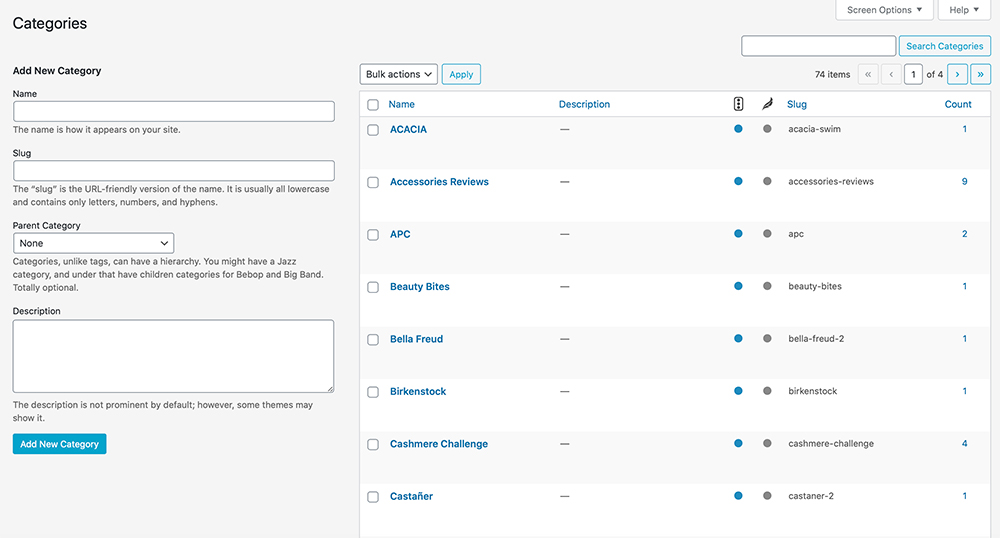Click grey readability dot for Bella Freud
The width and height of the screenshot is (1000, 538).
click(767, 338)
